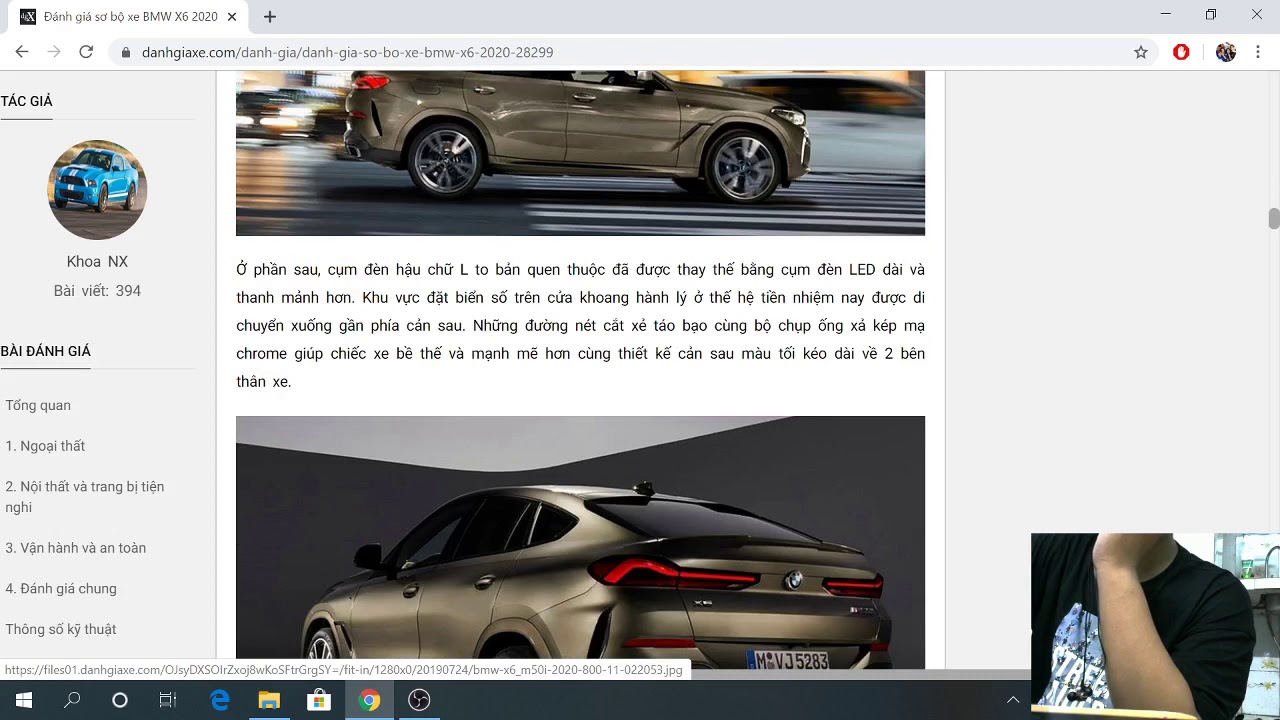
Task: Open author Khoa NX profile link
Action: click(97, 262)
